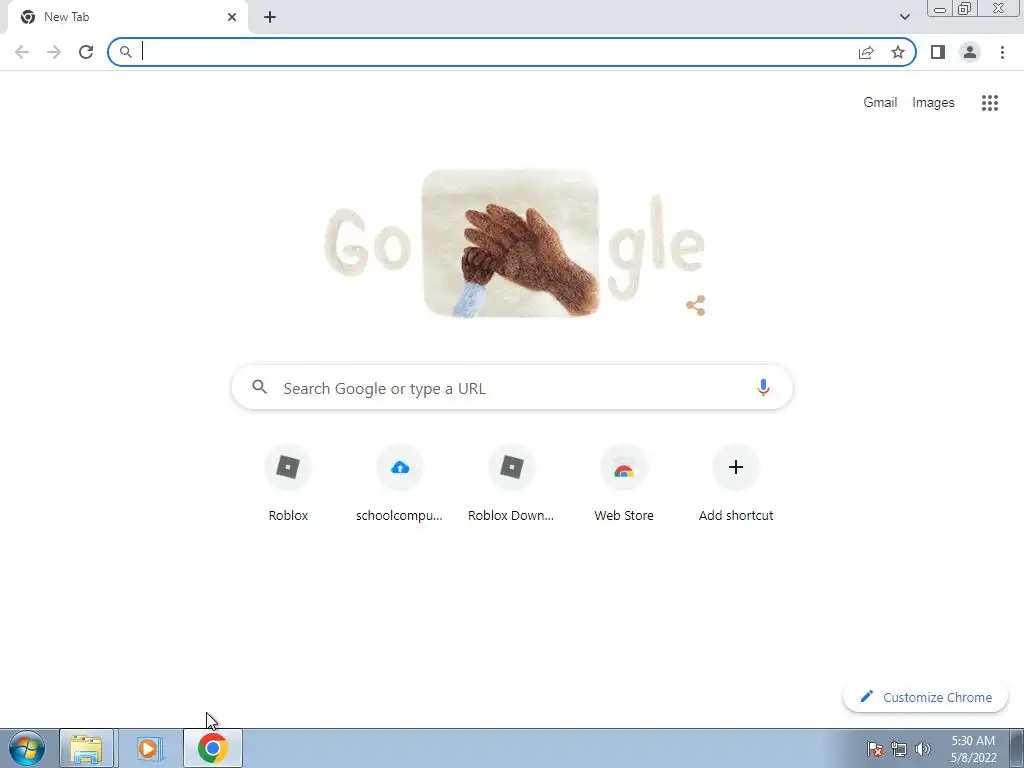
Task: Start voice search with the microphone
Action: [763, 387]
